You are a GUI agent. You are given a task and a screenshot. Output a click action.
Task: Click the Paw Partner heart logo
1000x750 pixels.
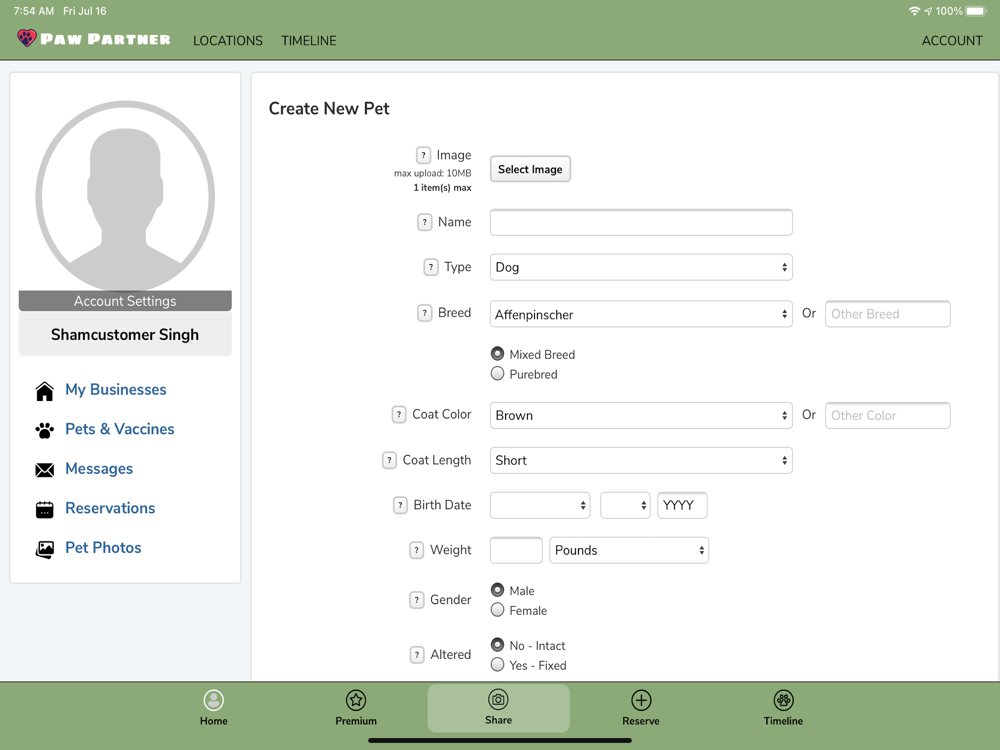pos(27,38)
